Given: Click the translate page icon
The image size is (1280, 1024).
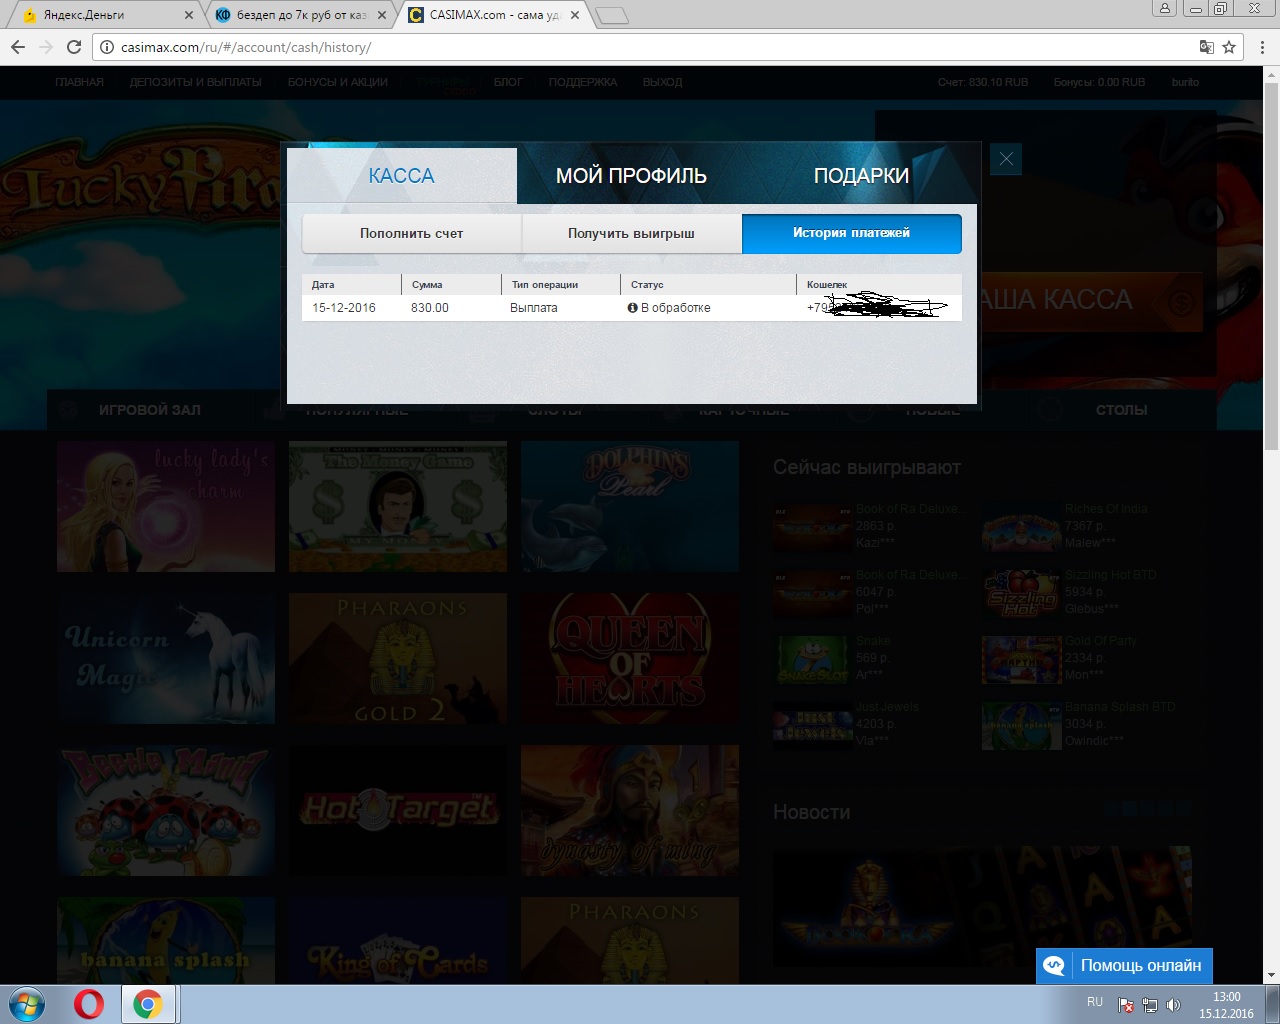Looking at the screenshot, I should pos(1206,47).
